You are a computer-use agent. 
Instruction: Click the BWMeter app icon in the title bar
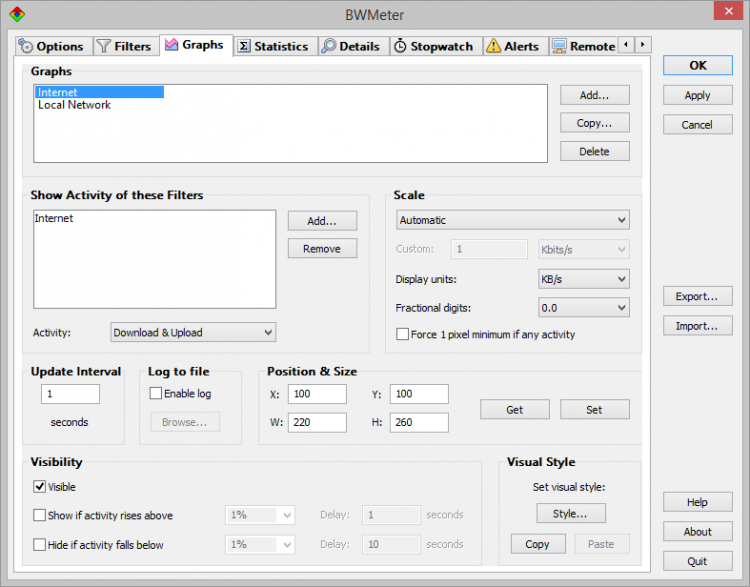point(17,14)
